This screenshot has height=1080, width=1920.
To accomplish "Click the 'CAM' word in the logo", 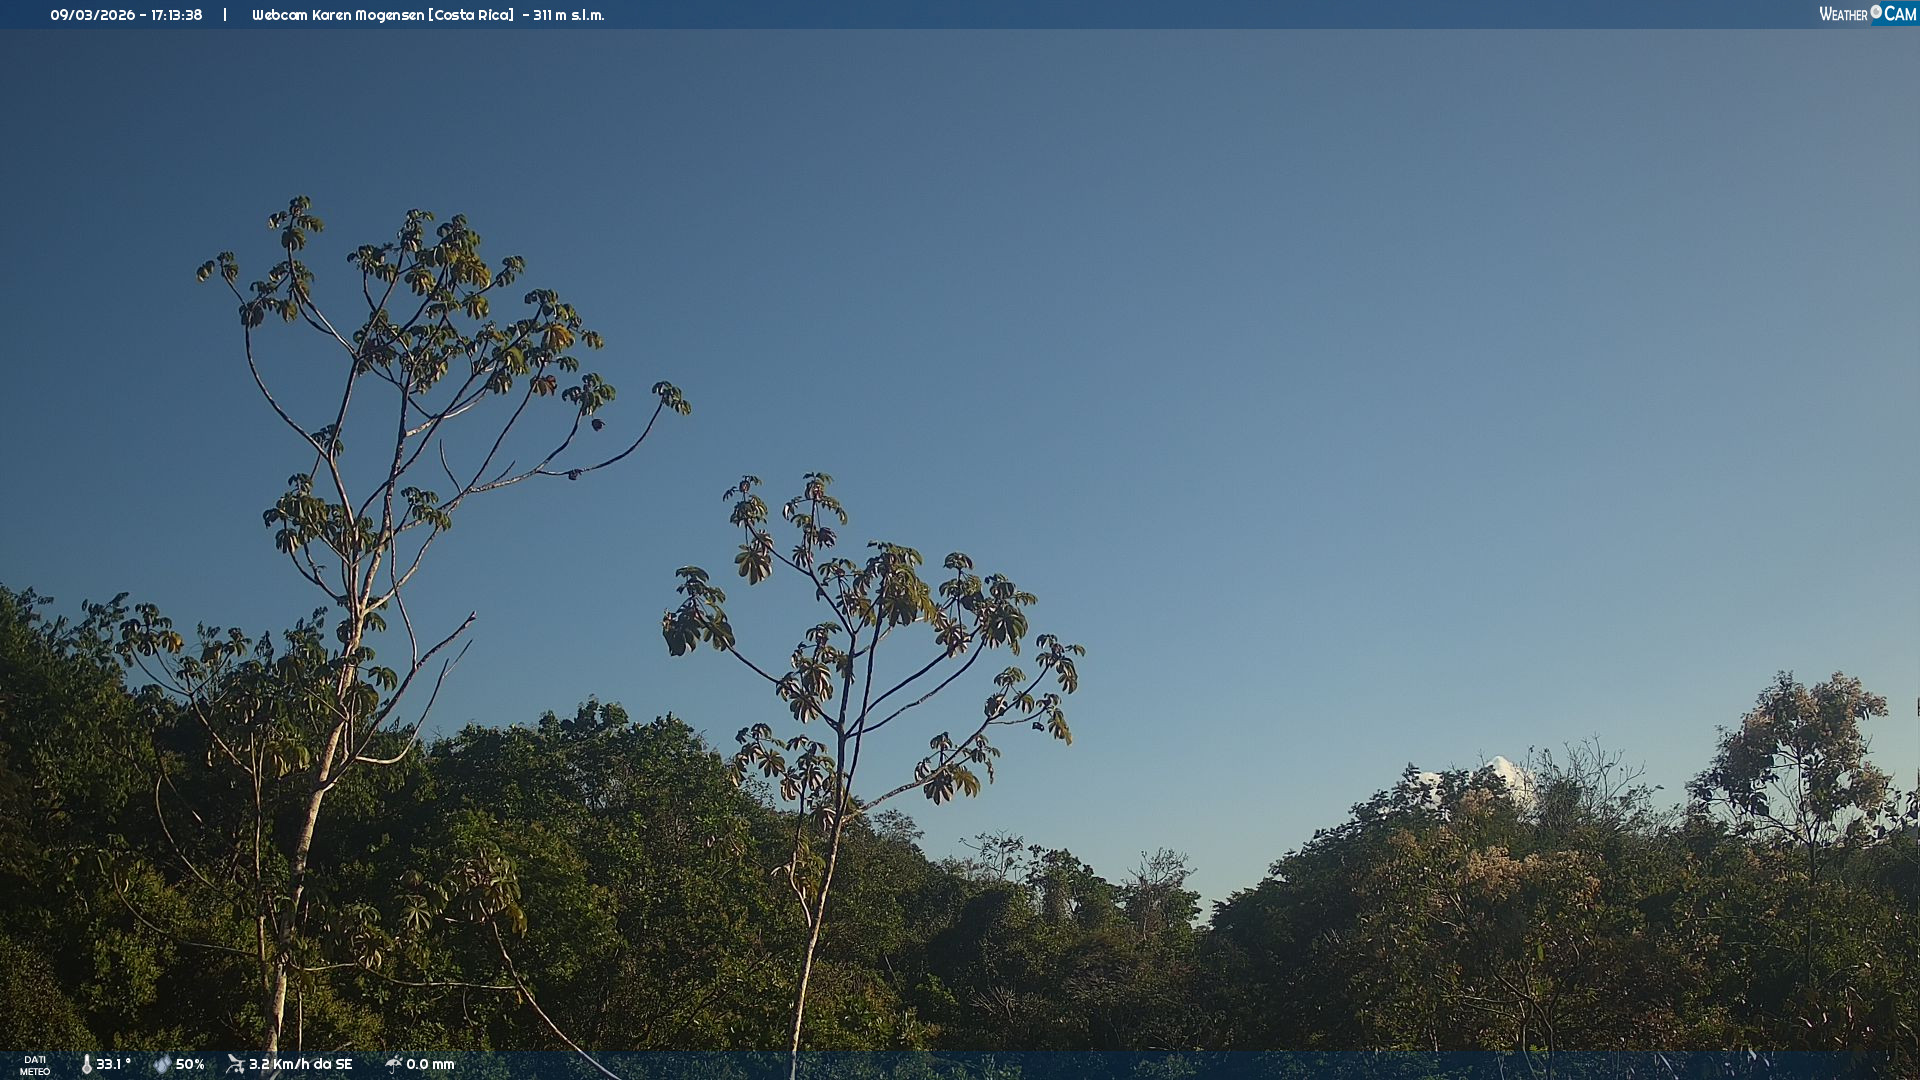I will coord(1900,14).
